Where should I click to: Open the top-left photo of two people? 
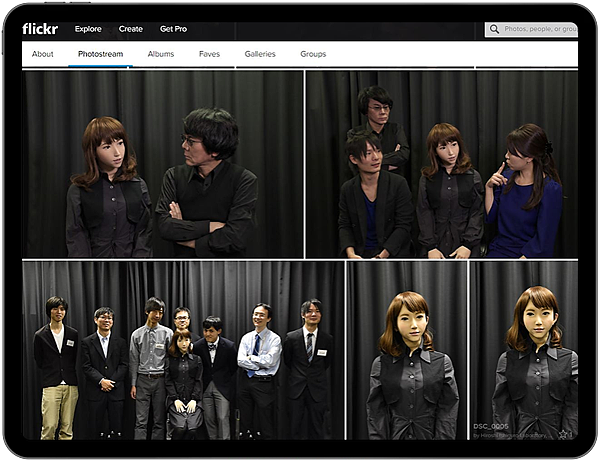point(162,164)
